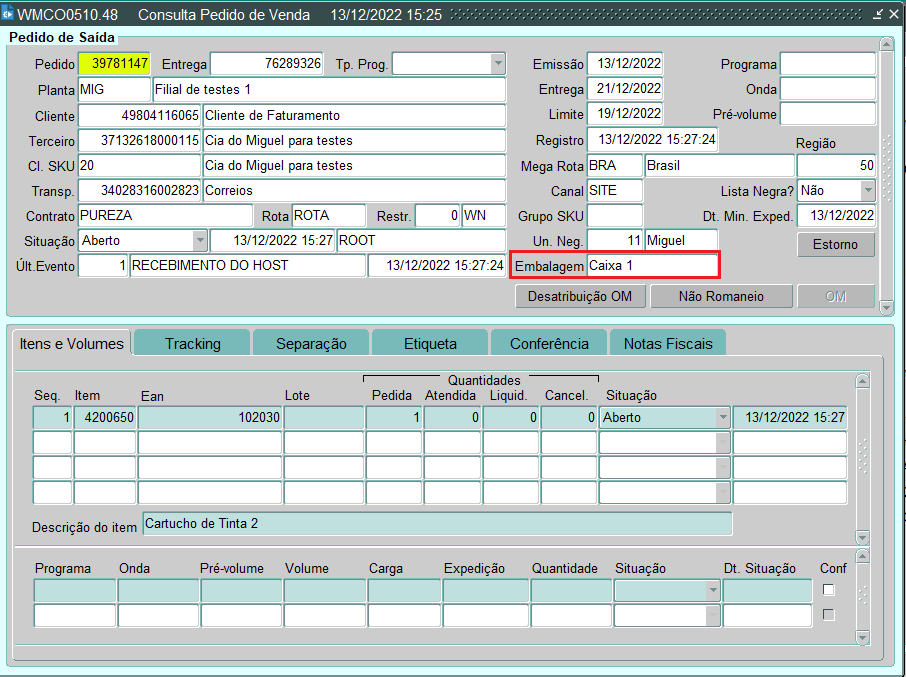Image resolution: width=906 pixels, height=677 pixels.
Task: Tick the first Conf checkbox
Action: coord(829,590)
